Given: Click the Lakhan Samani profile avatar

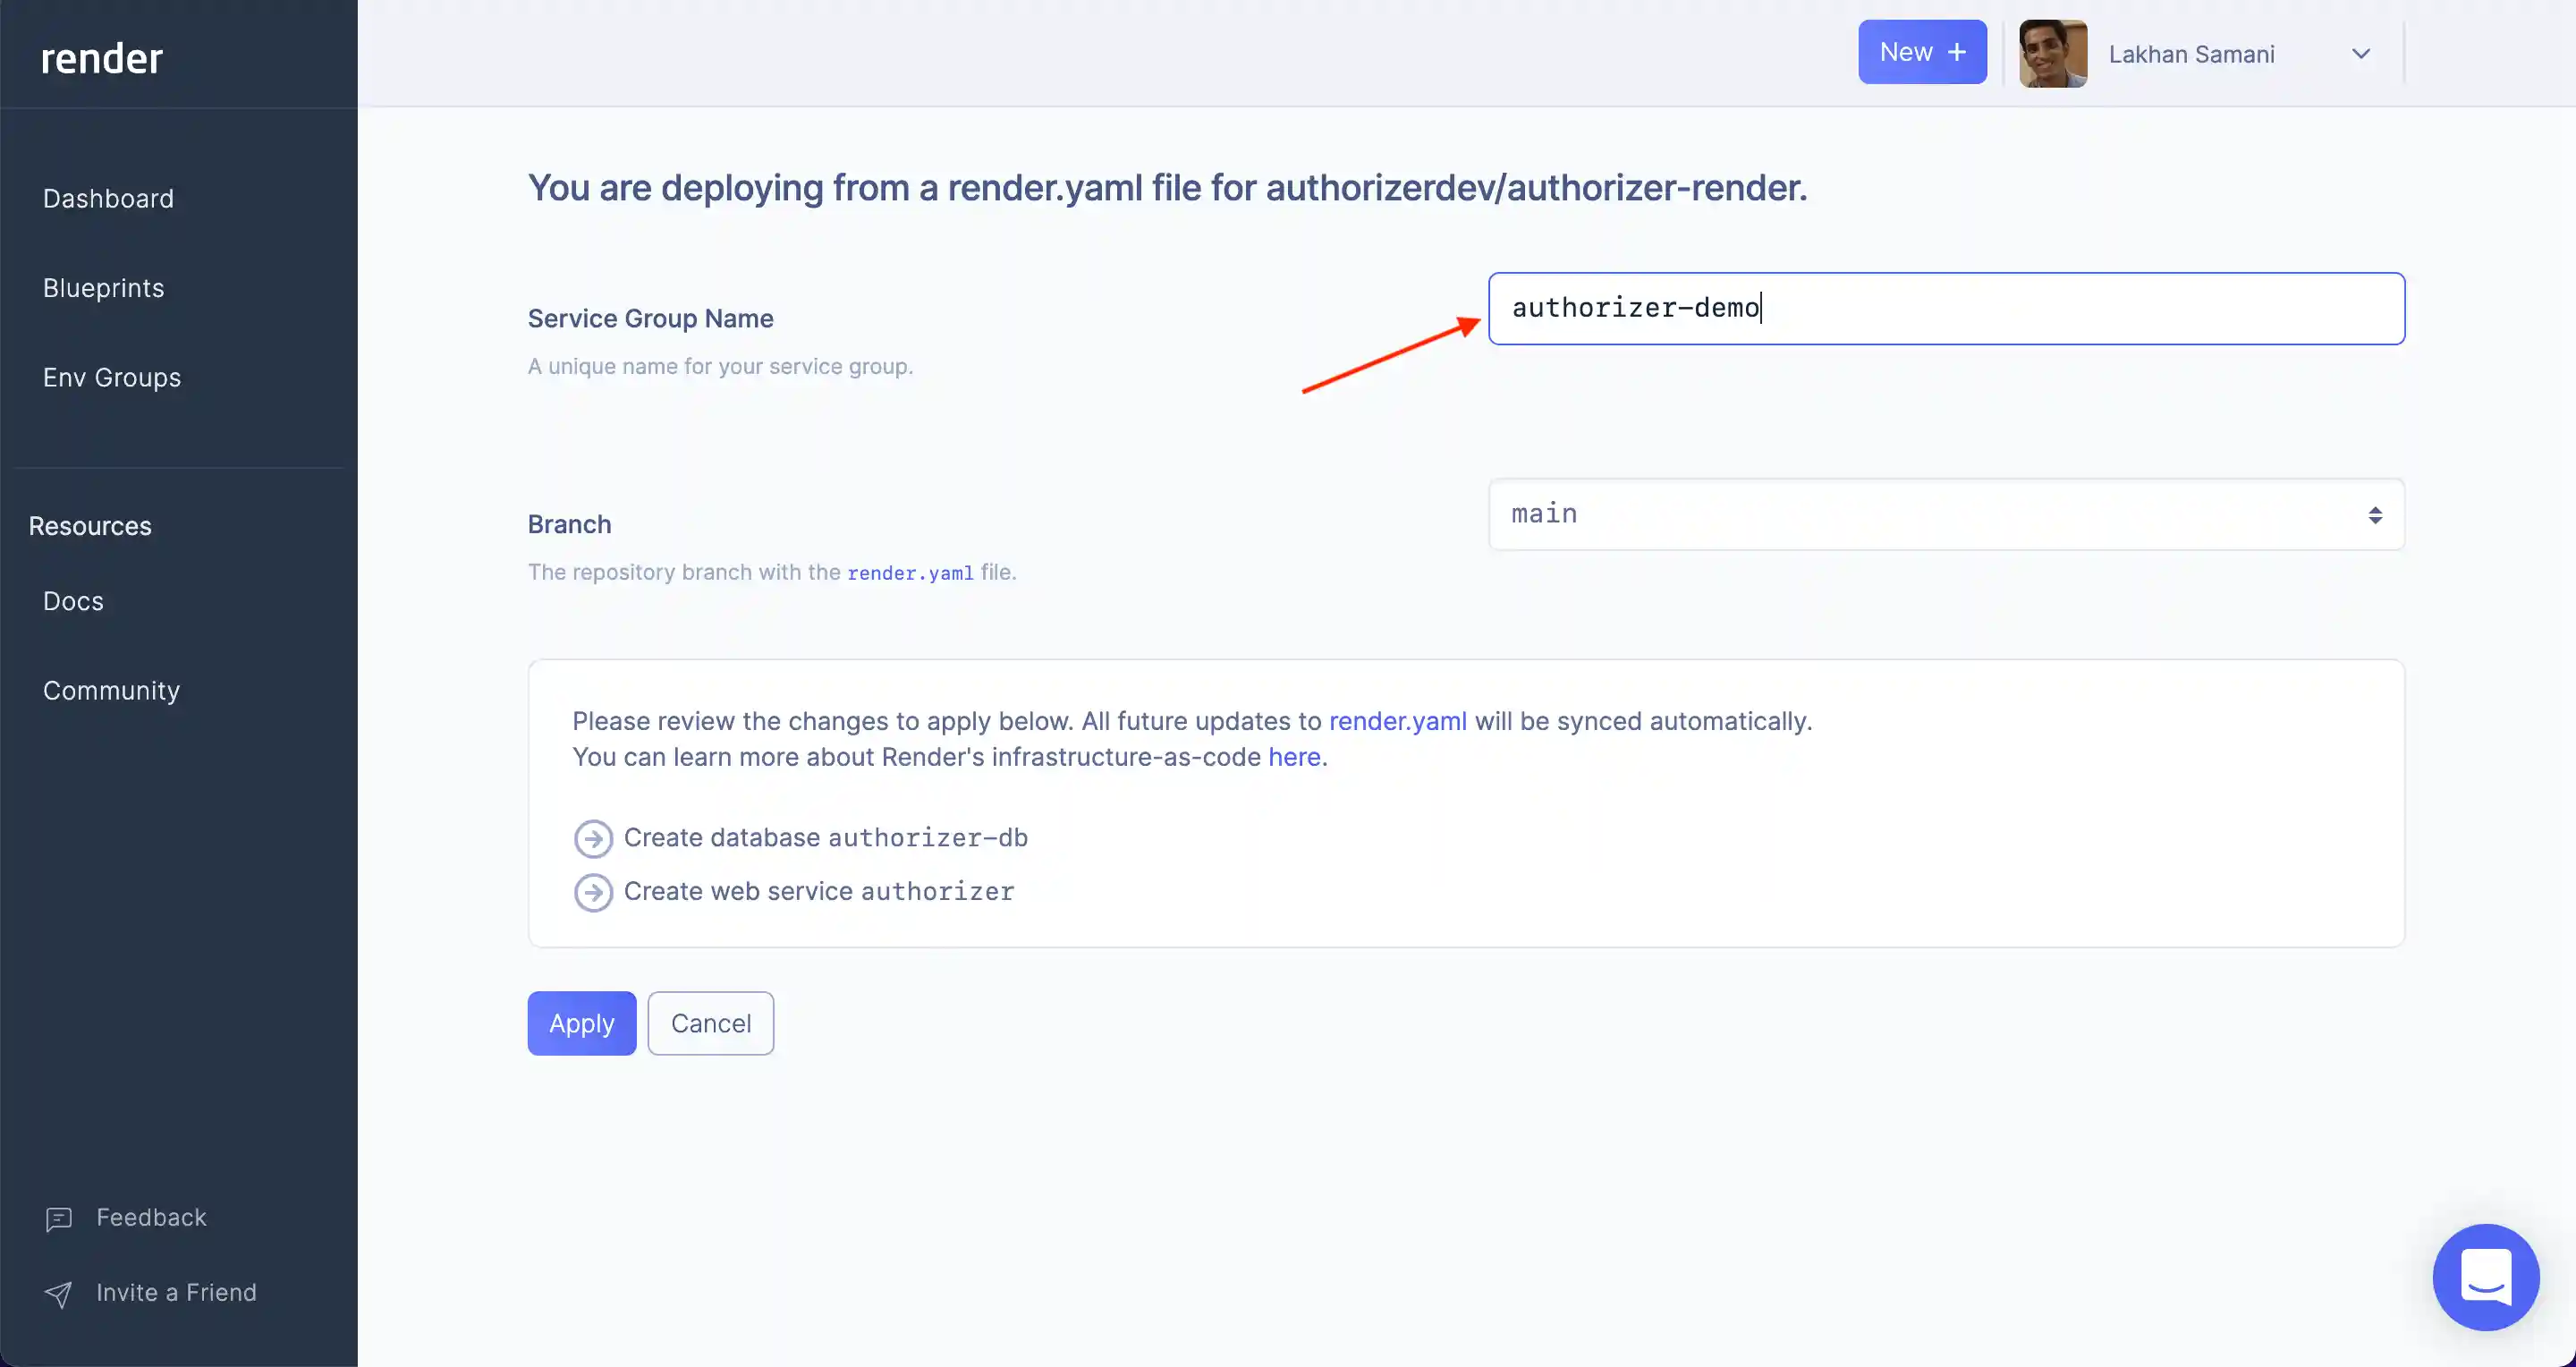Looking at the screenshot, I should pos(2052,54).
